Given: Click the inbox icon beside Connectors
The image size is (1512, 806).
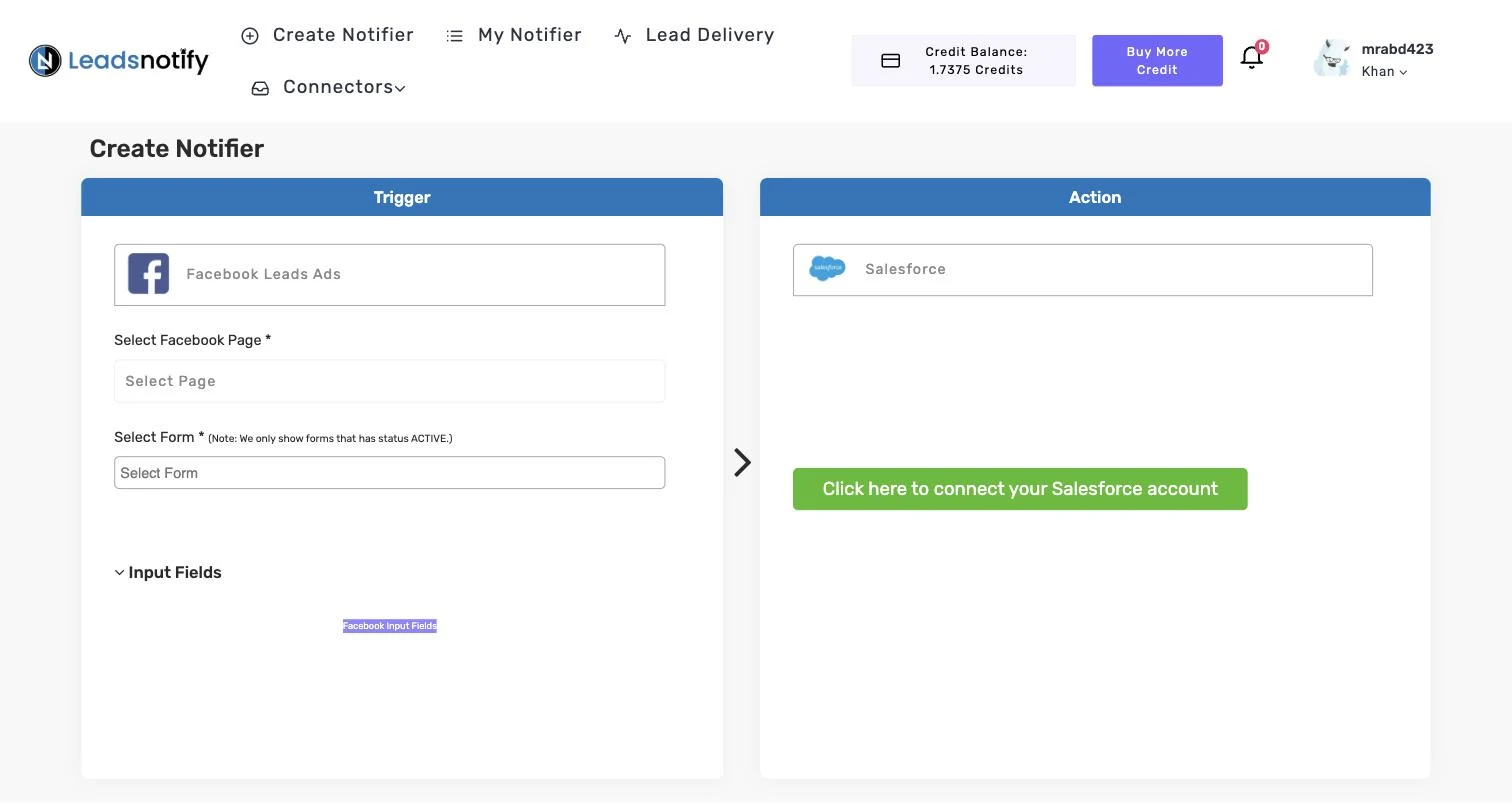Looking at the screenshot, I should click(260, 88).
